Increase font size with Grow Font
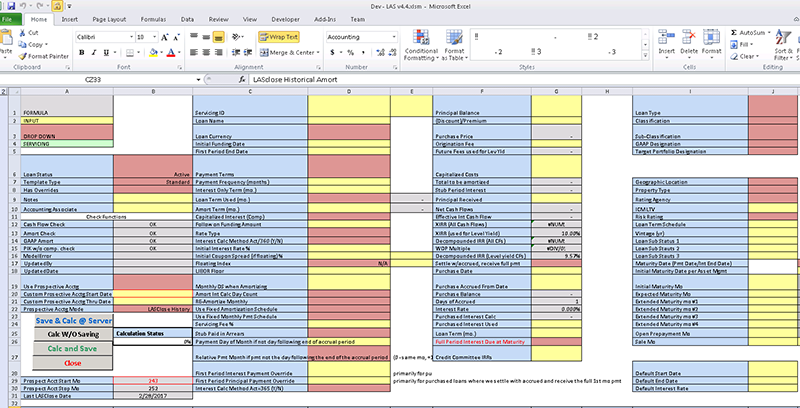800x408 pixels. [165, 37]
